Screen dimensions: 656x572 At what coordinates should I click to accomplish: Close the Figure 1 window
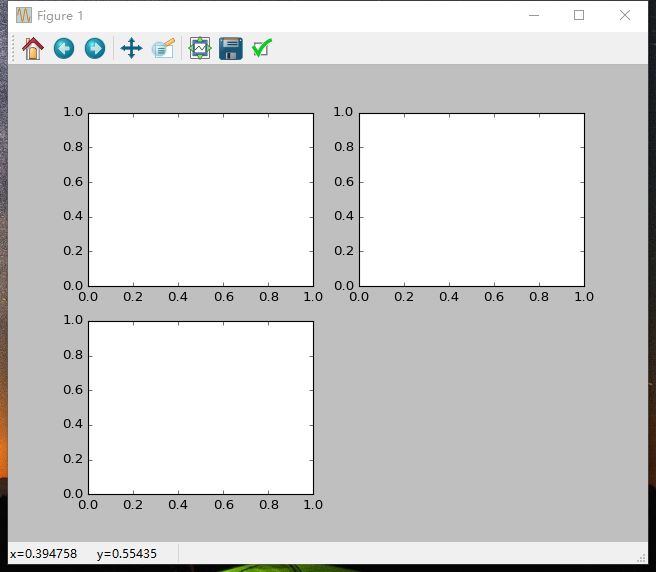click(625, 15)
